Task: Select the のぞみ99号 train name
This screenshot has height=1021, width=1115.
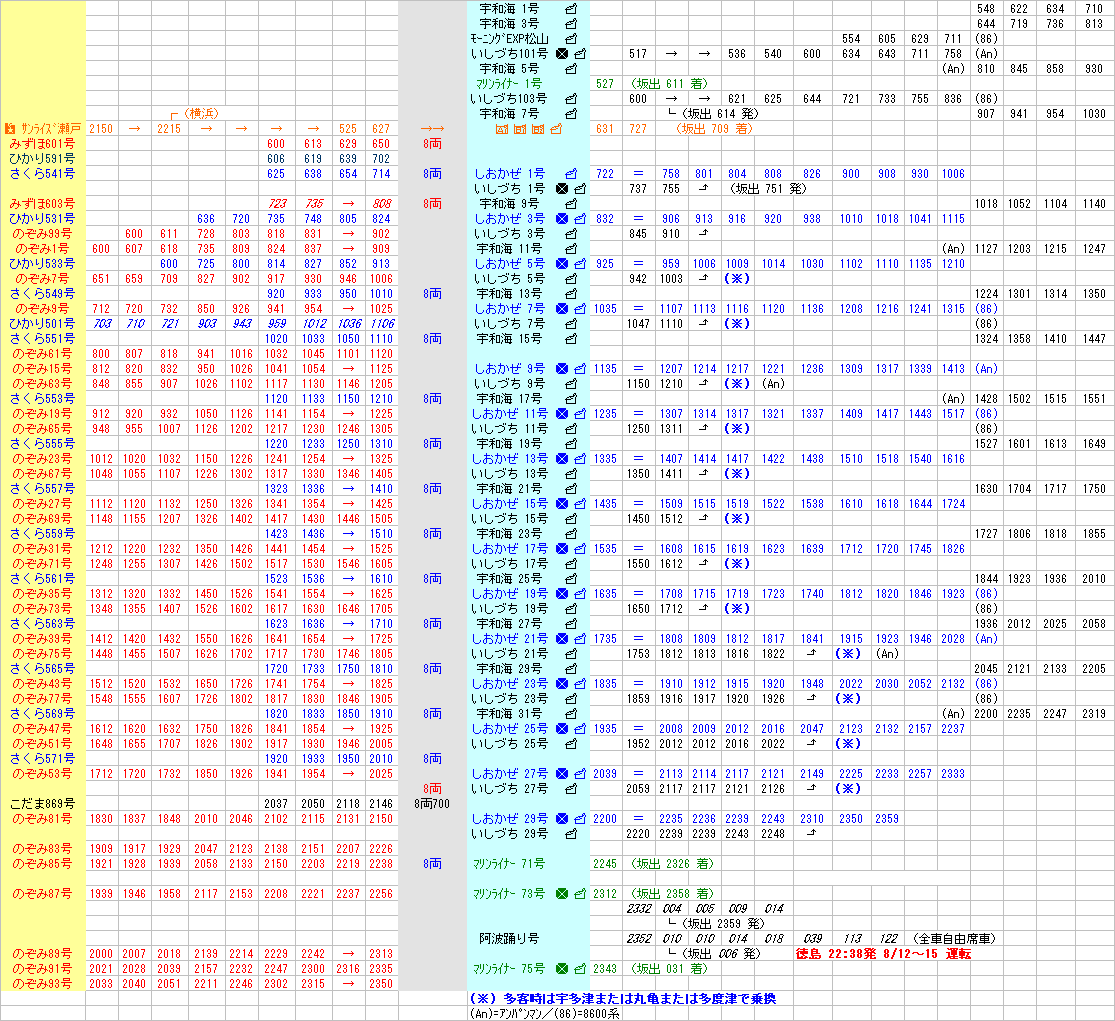Action: click(42, 234)
